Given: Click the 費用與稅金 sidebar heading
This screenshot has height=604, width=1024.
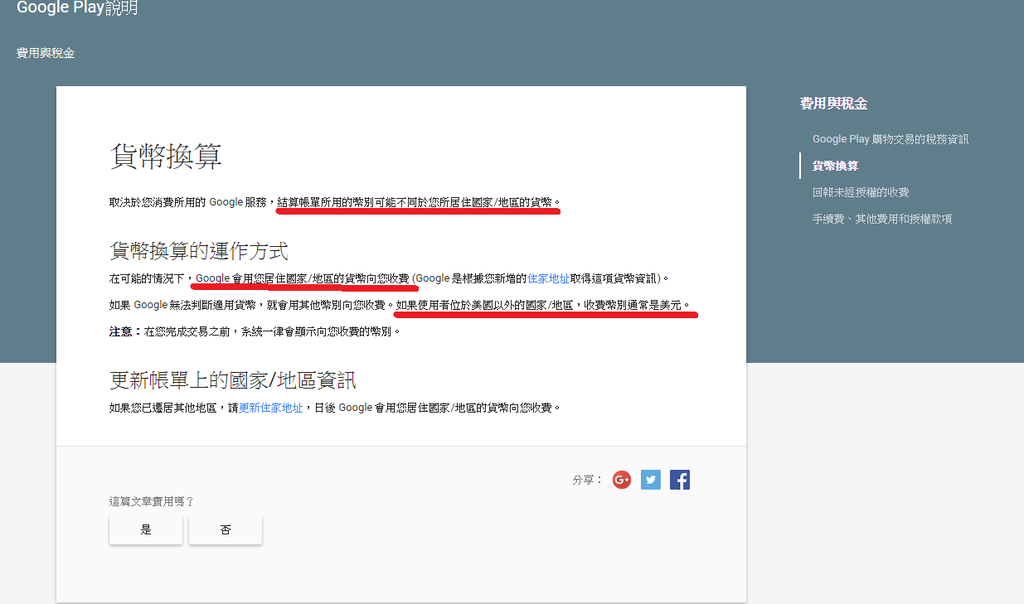Looking at the screenshot, I should coord(833,103).
